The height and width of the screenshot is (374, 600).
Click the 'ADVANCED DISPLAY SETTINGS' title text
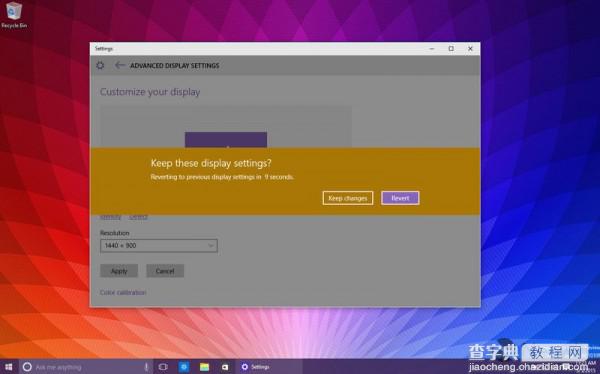[175, 65]
